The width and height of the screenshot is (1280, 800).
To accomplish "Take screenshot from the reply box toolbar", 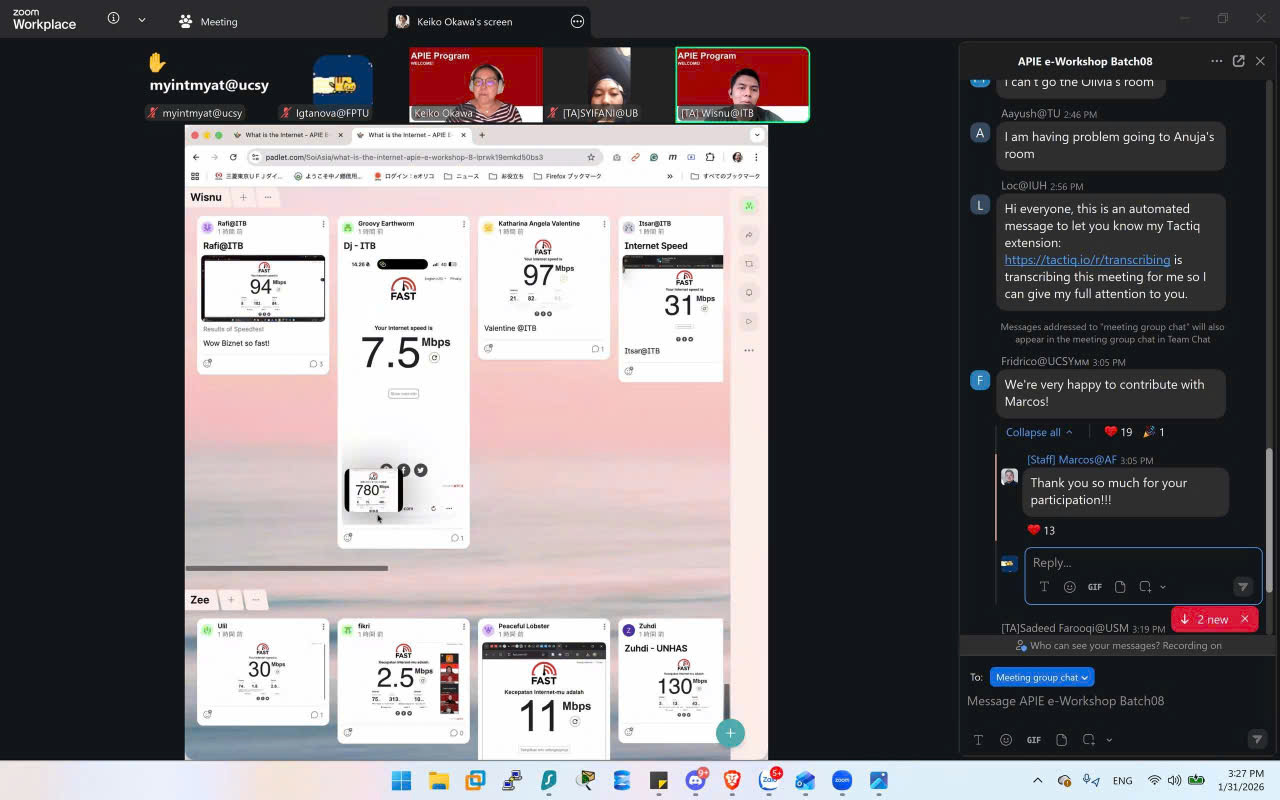I will [1145, 587].
